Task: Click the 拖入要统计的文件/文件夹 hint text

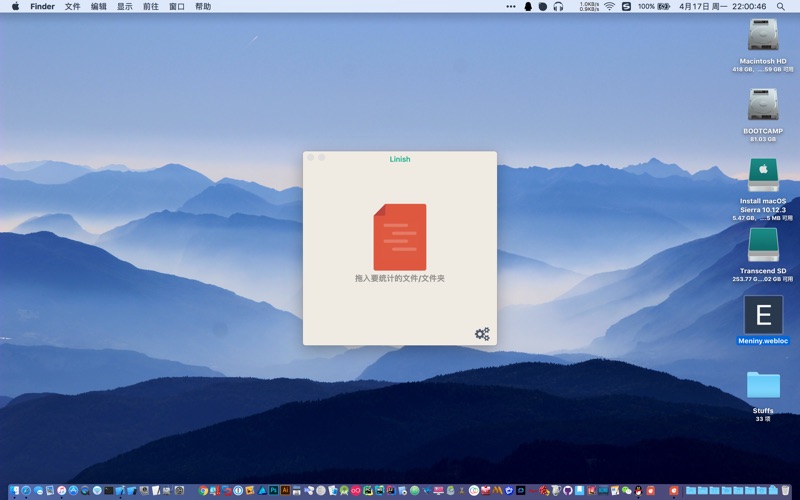Action: click(x=400, y=279)
